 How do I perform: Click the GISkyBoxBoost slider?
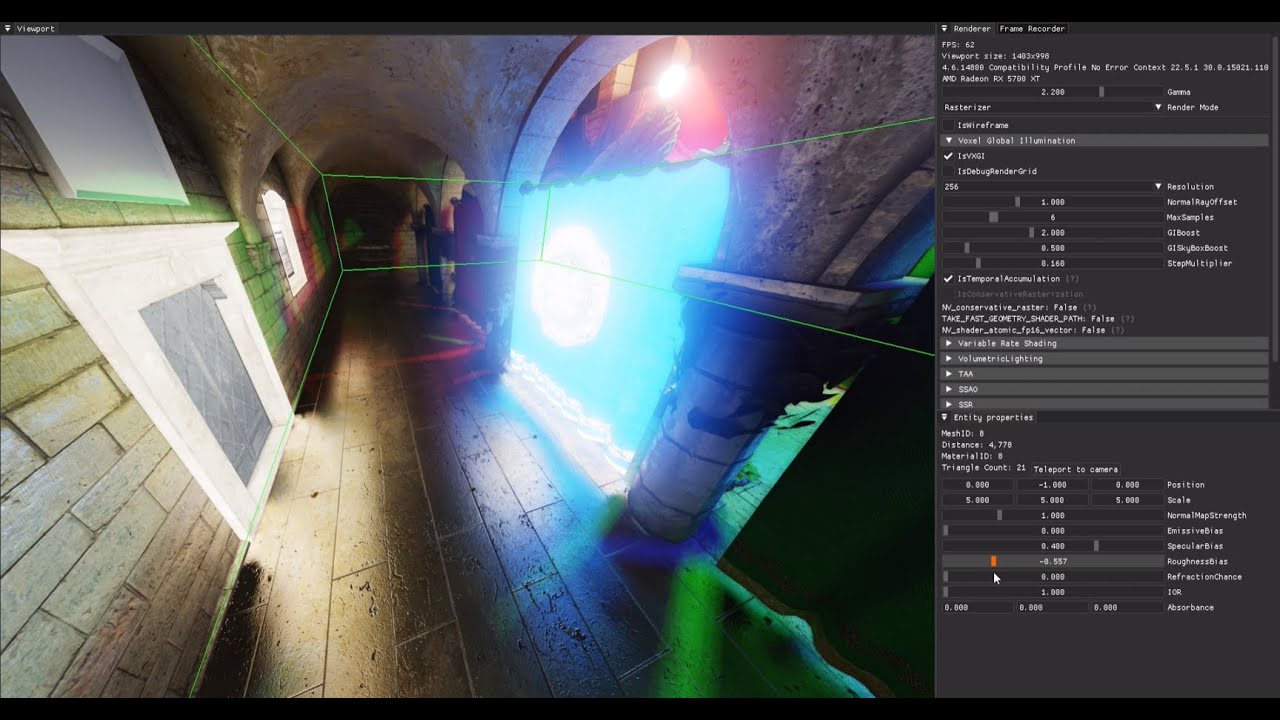pyautogui.click(x=1052, y=248)
